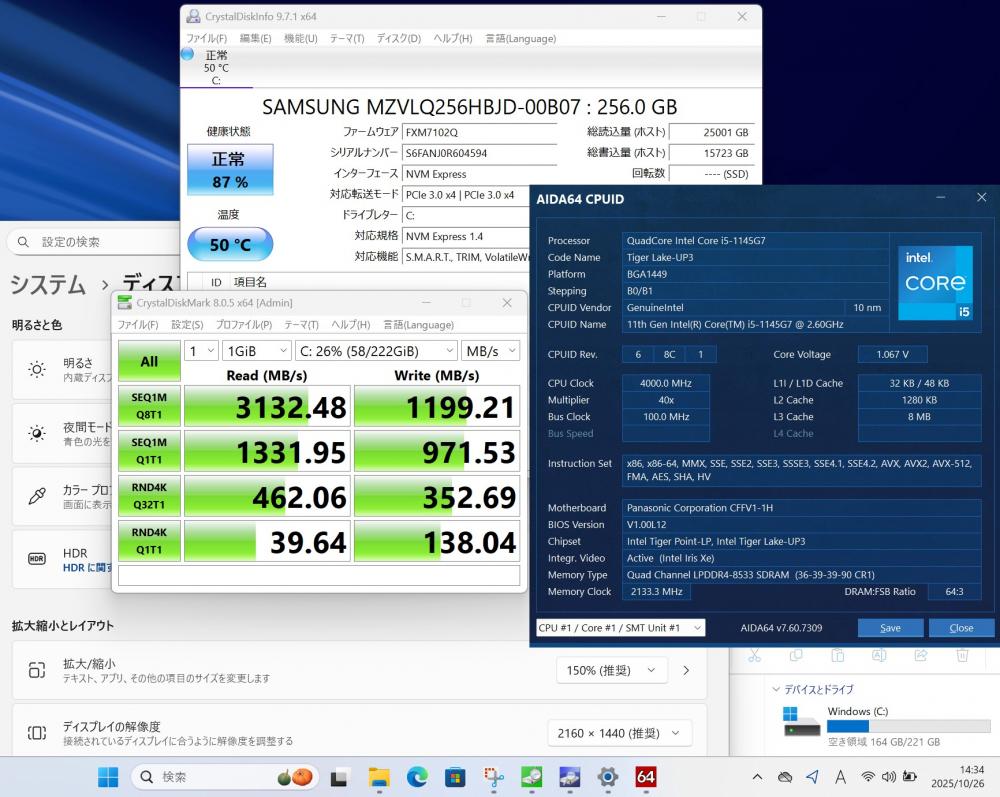Show hidden system tray icons

click(x=757, y=777)
